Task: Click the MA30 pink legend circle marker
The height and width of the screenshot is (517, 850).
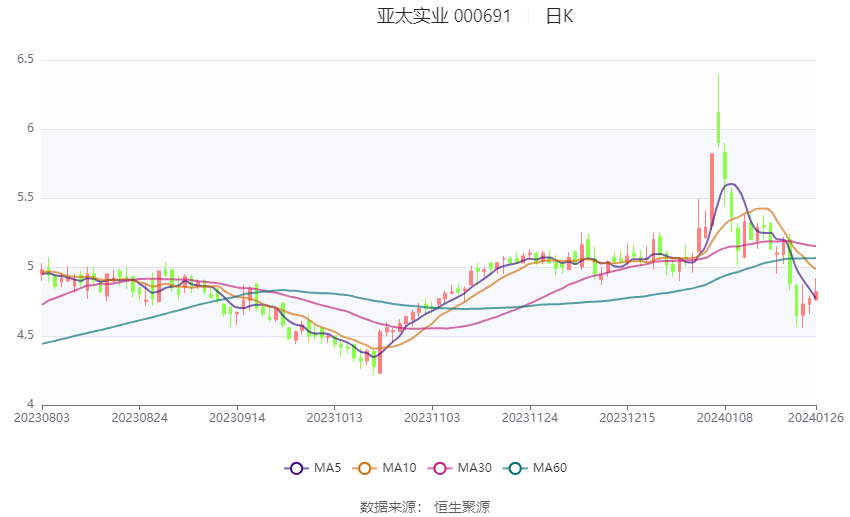Action: [x=440, y=468]
